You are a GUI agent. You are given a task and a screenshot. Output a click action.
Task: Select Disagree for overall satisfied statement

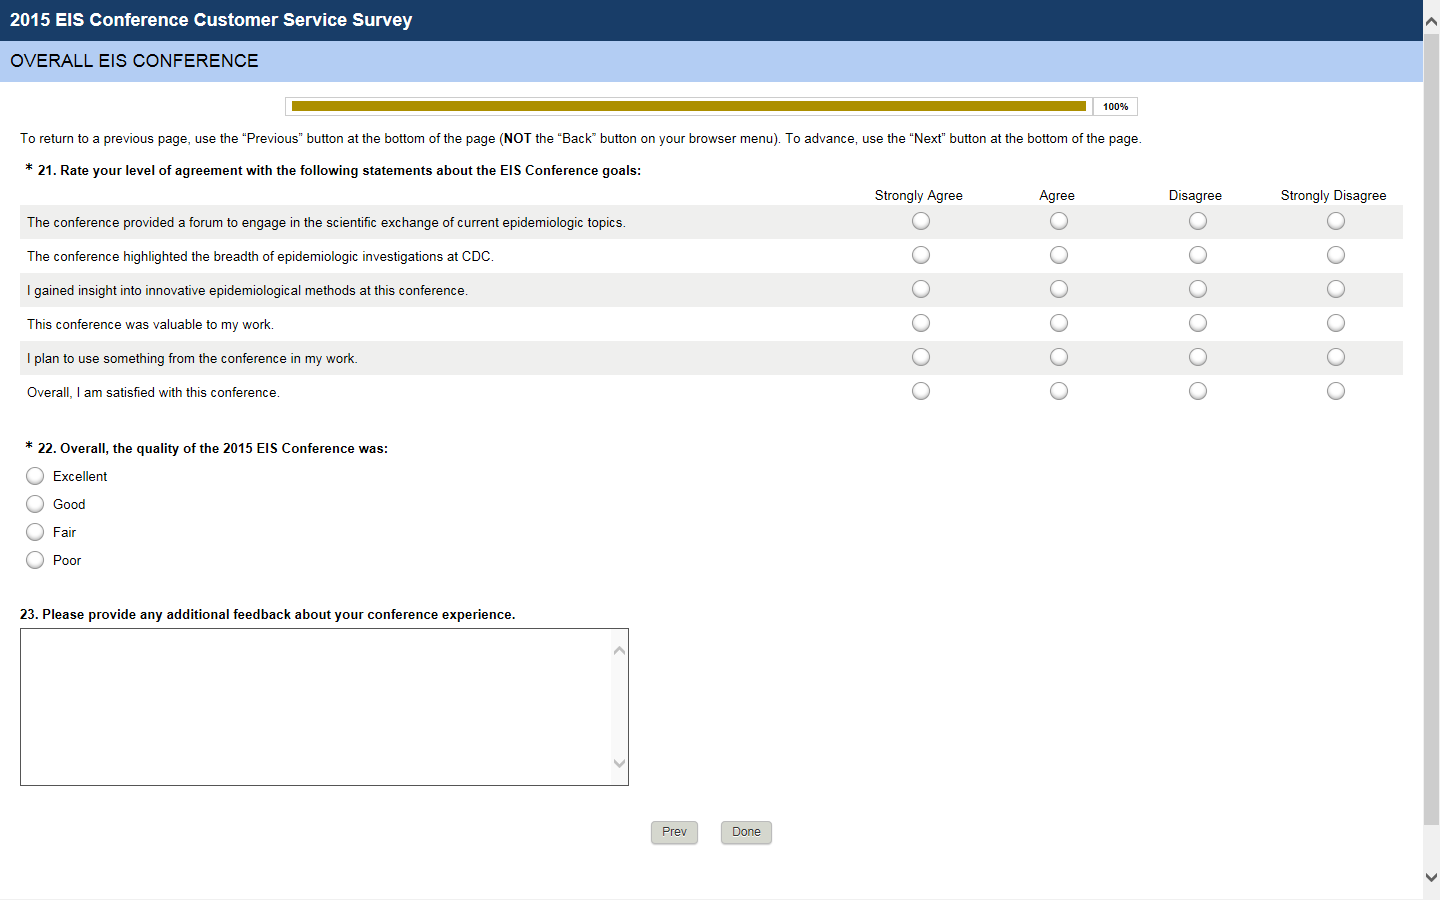[x=1198, y=391]
